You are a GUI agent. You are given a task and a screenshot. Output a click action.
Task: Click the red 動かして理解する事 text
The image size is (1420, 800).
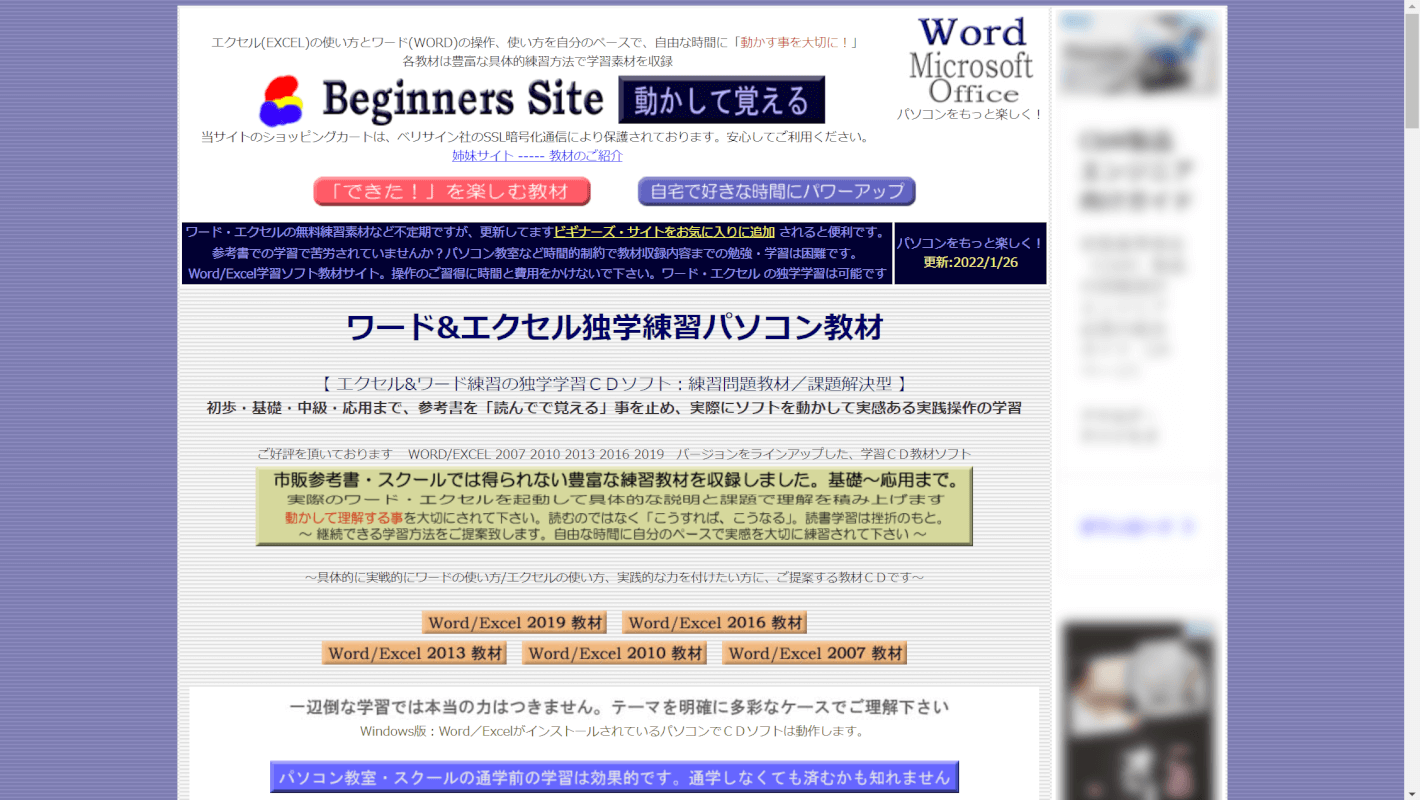pos(343,517)
